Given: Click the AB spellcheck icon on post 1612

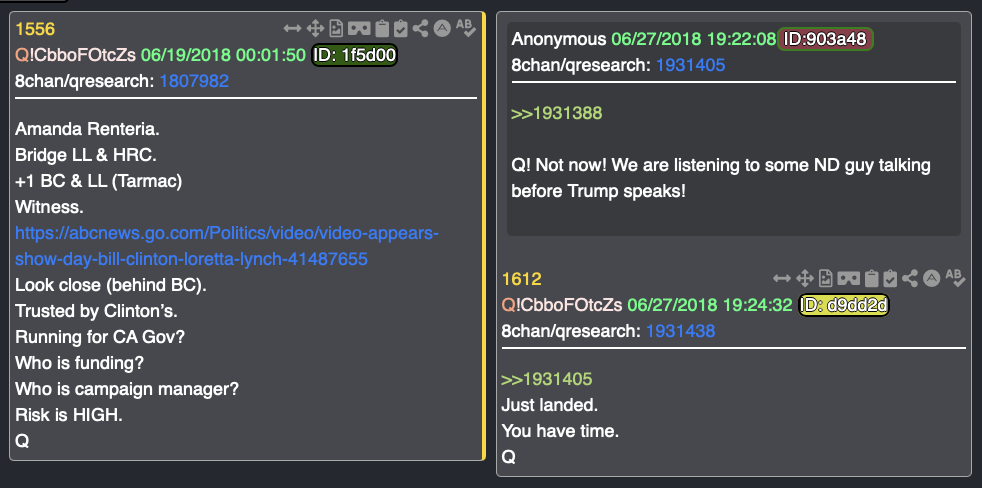Looking at the screenshot, I should [x=955, y=278].
